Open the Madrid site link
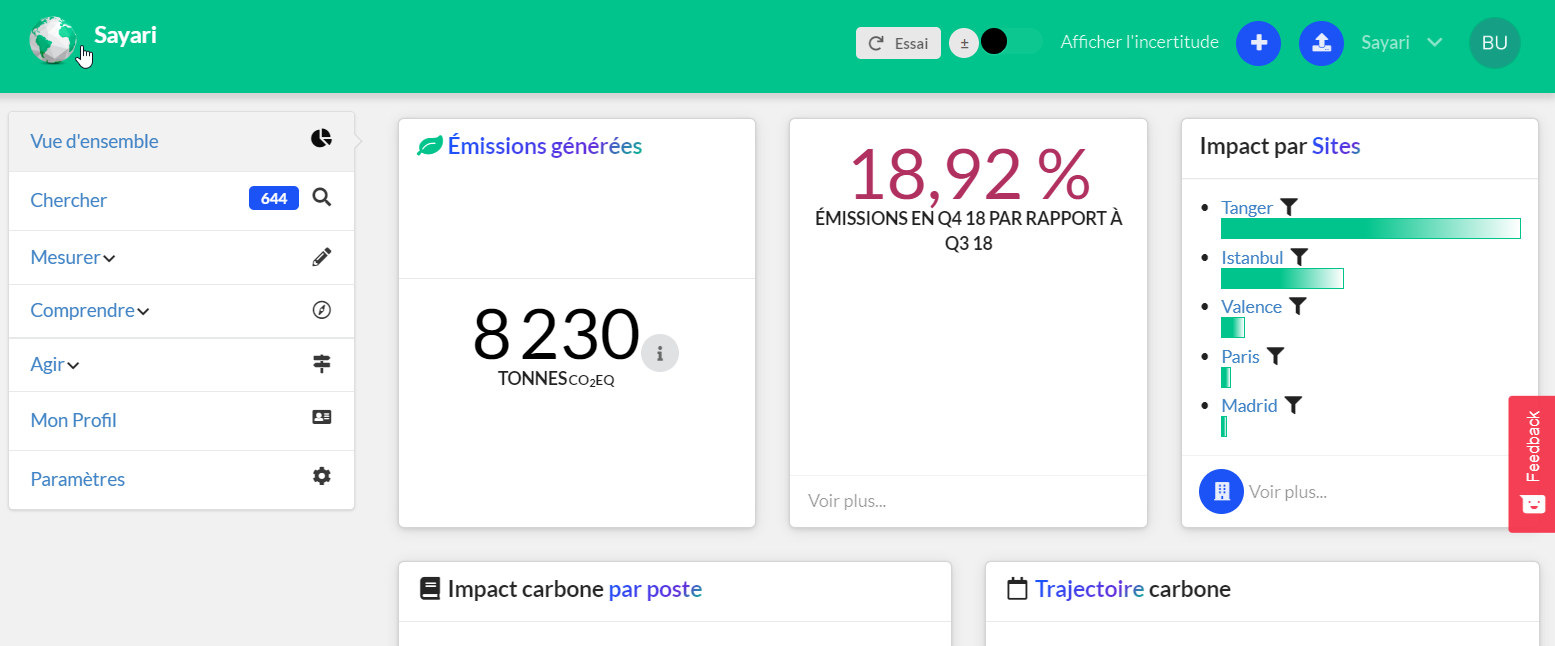Image resolution: width=1555 pixels, height=646 pixels. pyautogui.click(x=1249, y=405)
